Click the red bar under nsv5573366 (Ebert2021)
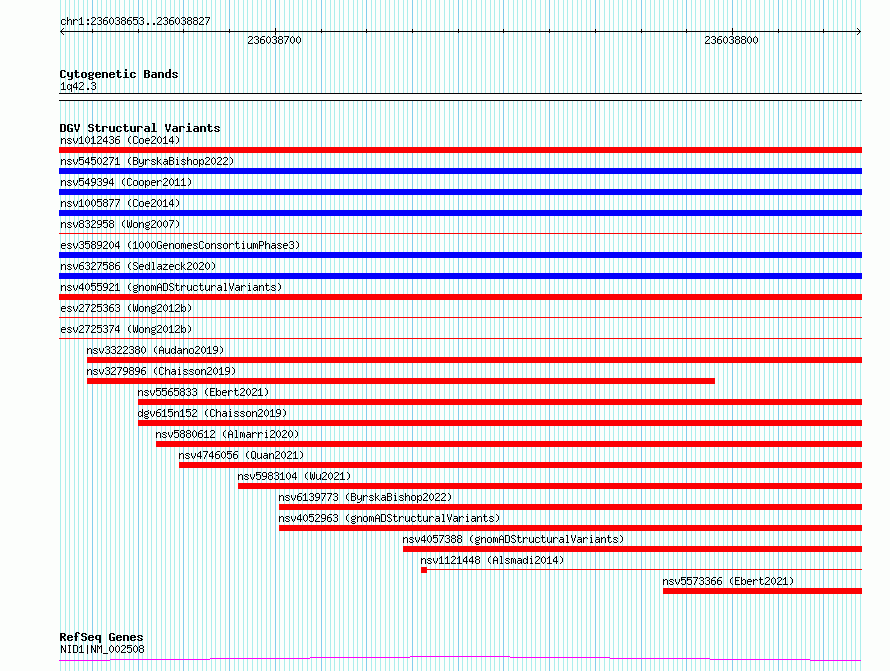Viewport: 890px width, 671px height. tap(762, 591)
